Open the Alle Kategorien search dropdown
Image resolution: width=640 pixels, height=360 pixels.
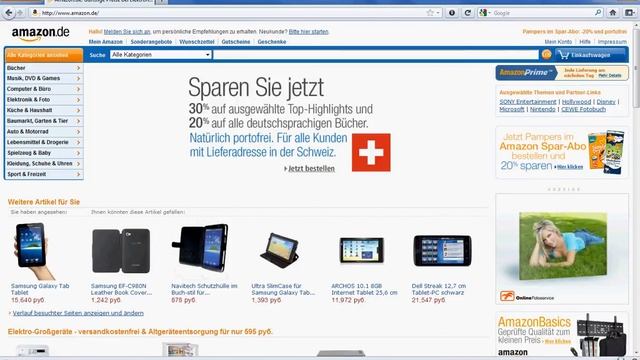[160, 55]
